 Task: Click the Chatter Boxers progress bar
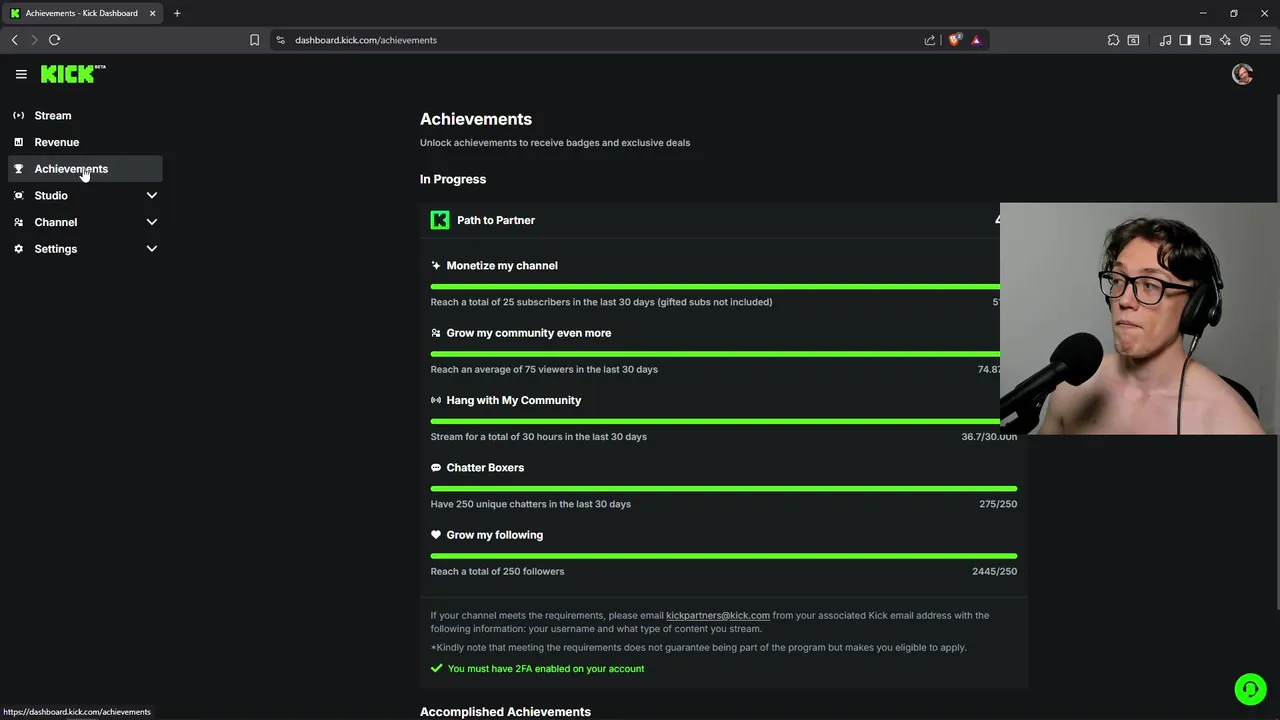point(723,489)
